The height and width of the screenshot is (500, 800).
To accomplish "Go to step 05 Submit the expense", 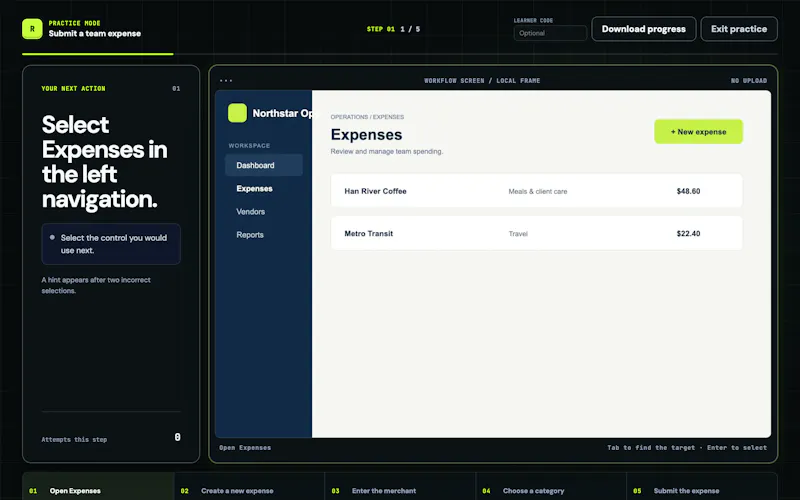I will [x=702, y=486].
